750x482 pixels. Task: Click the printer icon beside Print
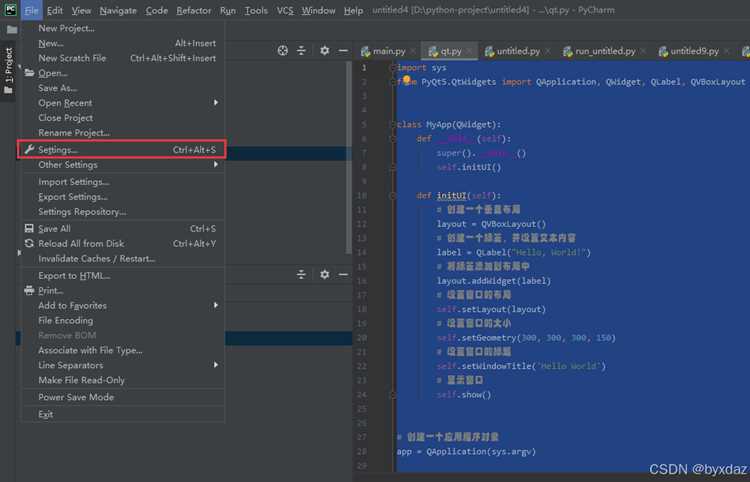click(x=29, y=290)
